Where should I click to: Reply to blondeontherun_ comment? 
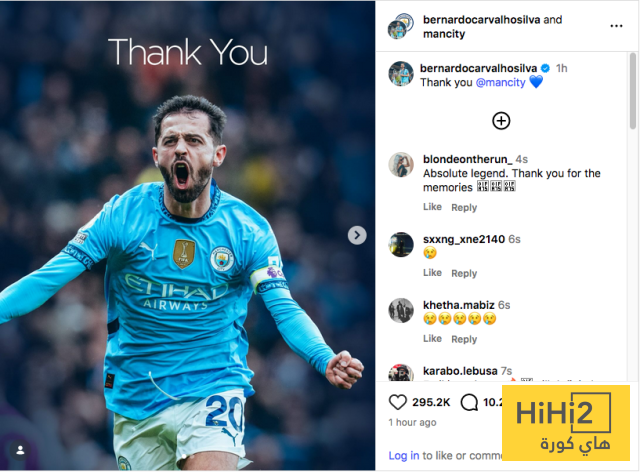tap(464, 207)
